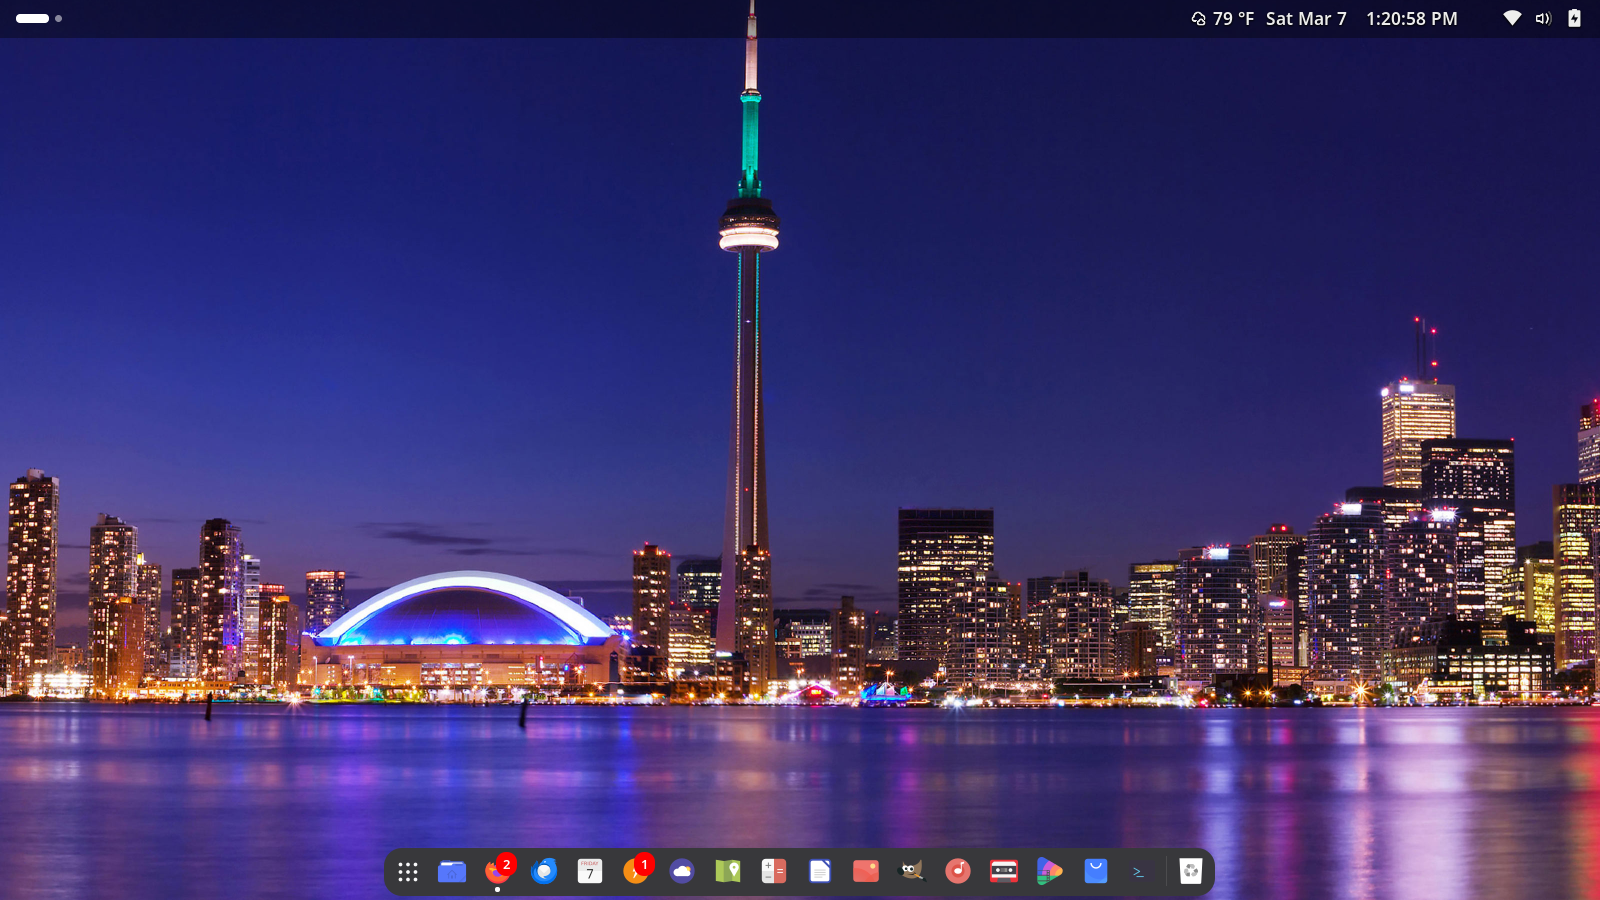Open the blue shopping bag Software store

click(x=1096, y=872)
